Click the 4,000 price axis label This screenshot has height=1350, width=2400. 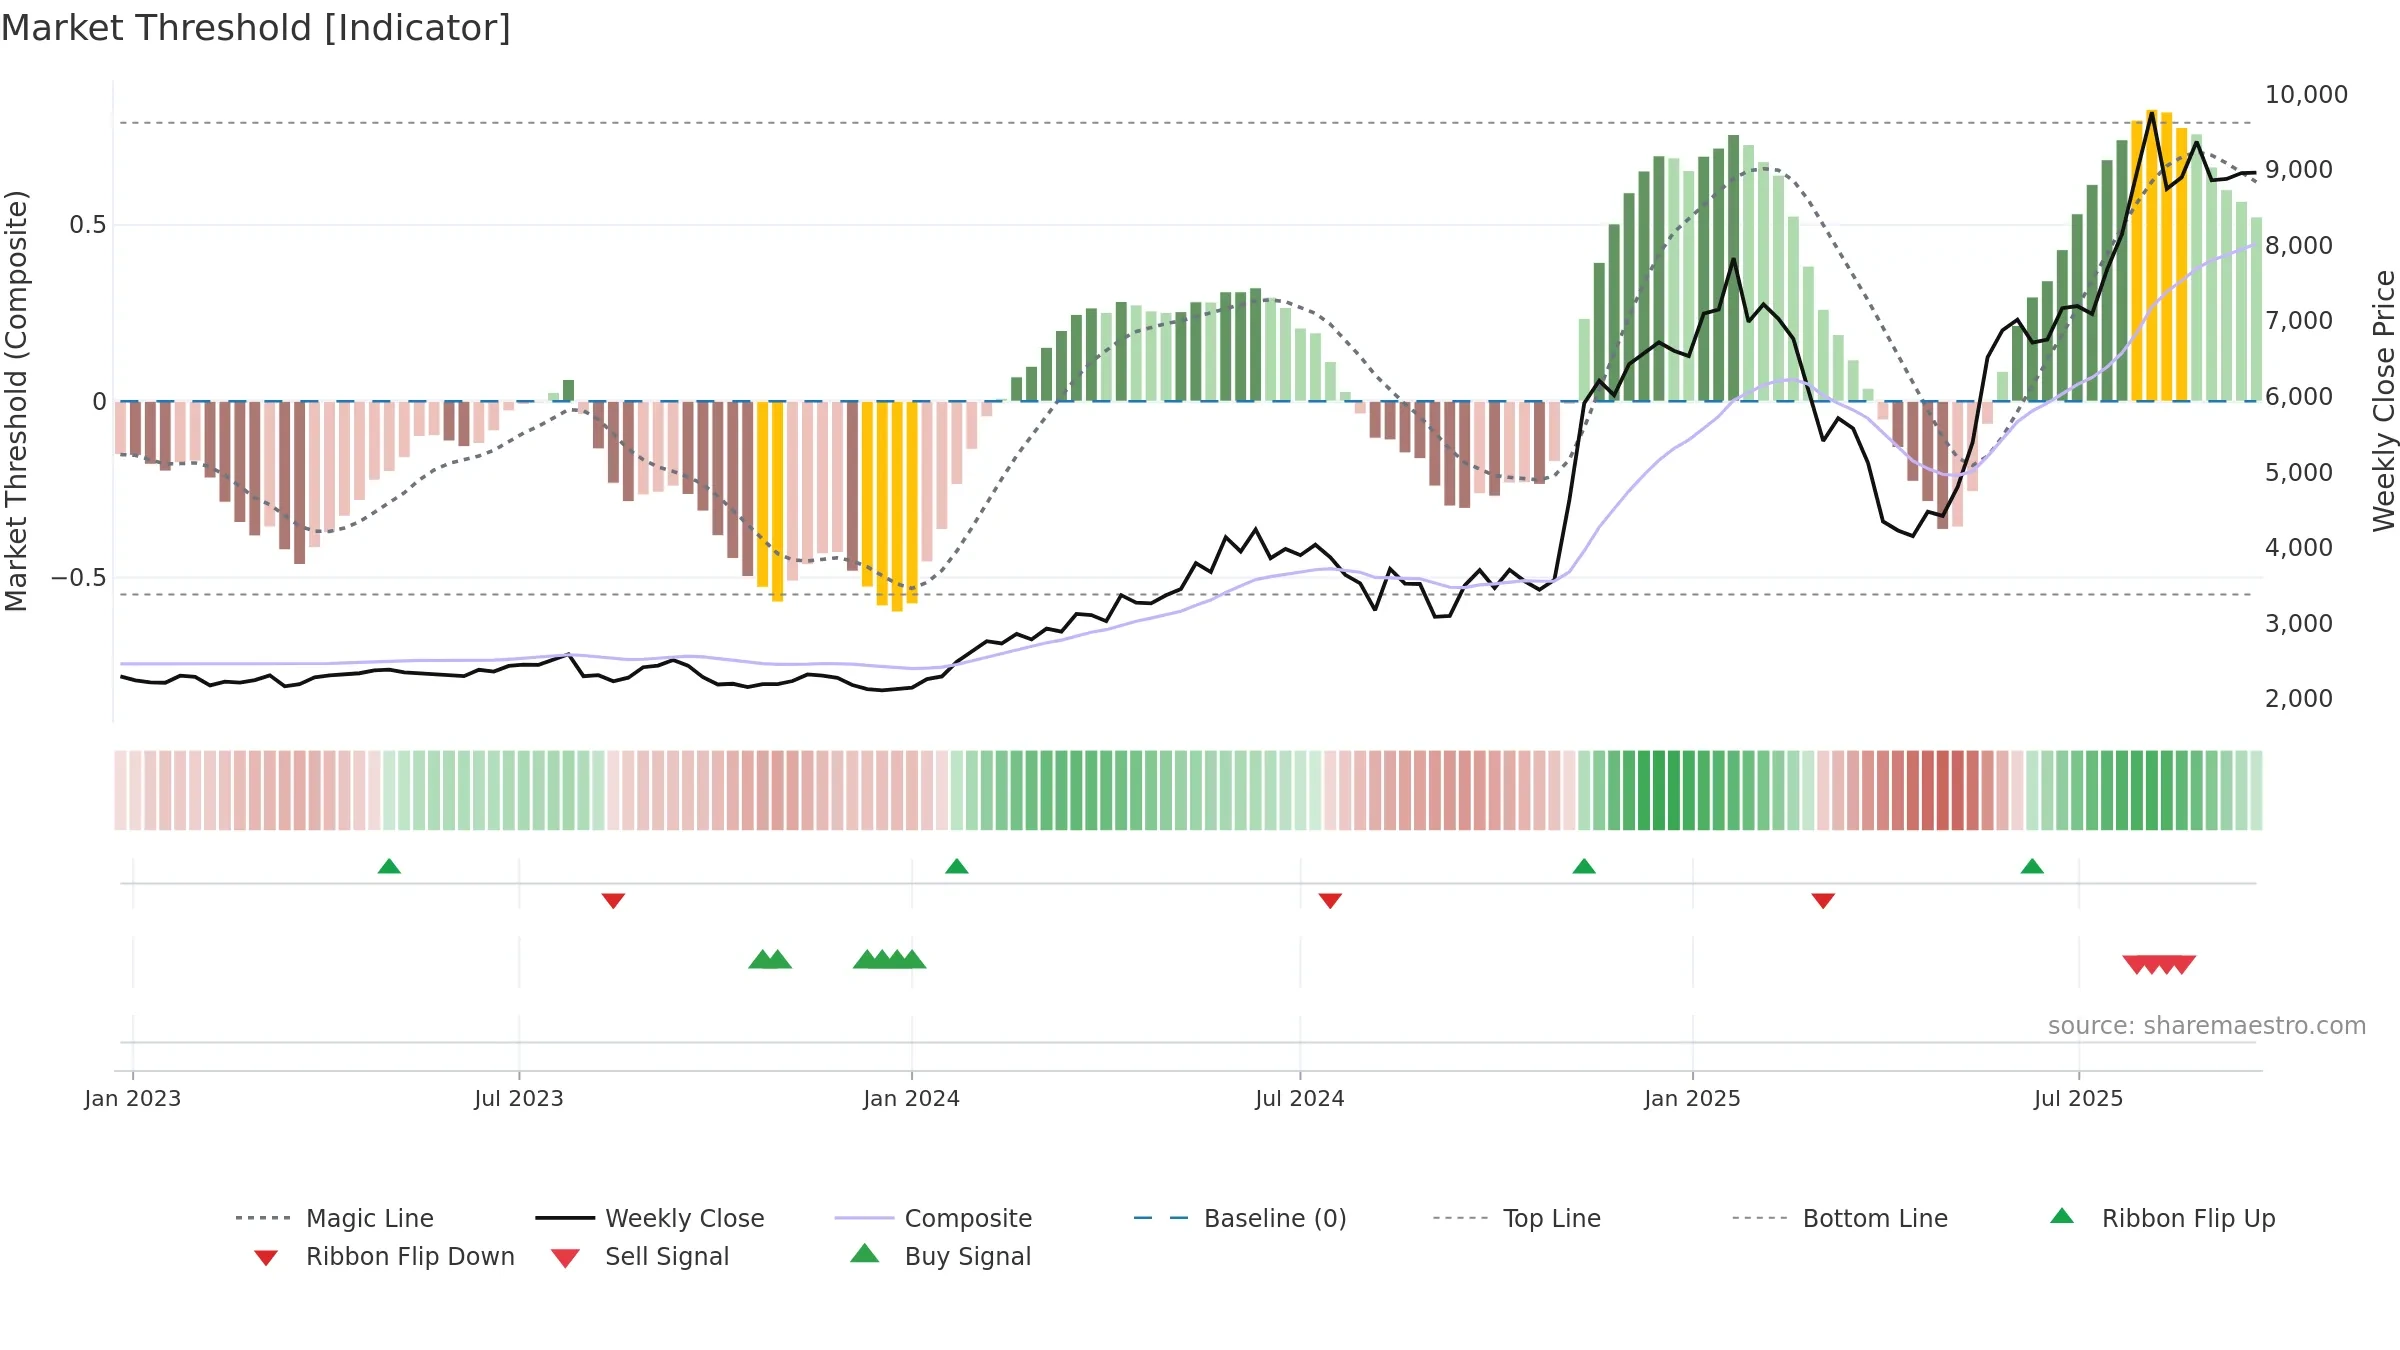2299,548
